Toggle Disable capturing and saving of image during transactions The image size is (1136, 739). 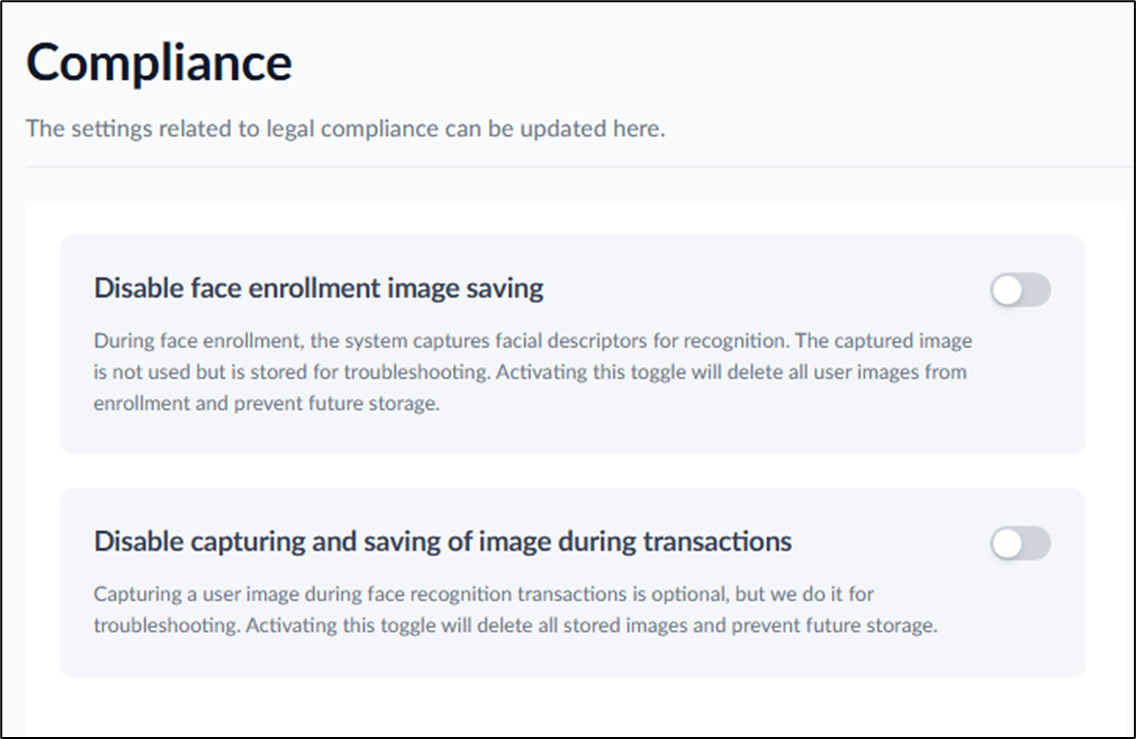(1020, 543)
